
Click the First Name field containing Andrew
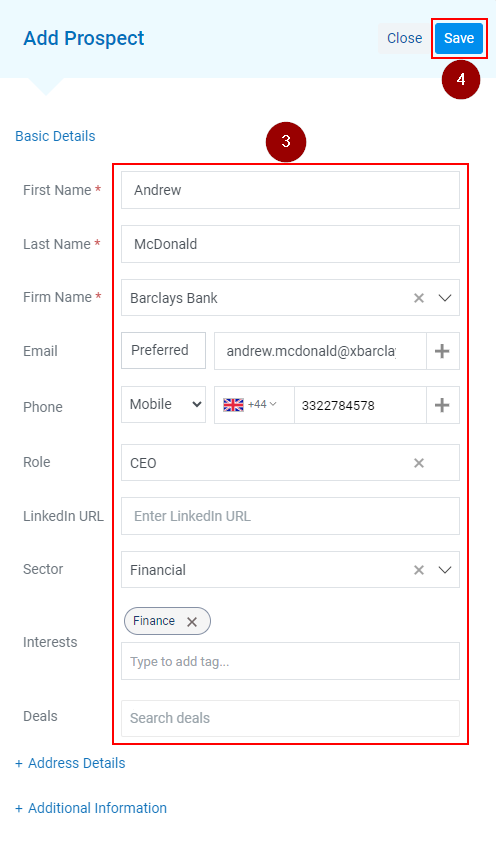pos(290,190)
